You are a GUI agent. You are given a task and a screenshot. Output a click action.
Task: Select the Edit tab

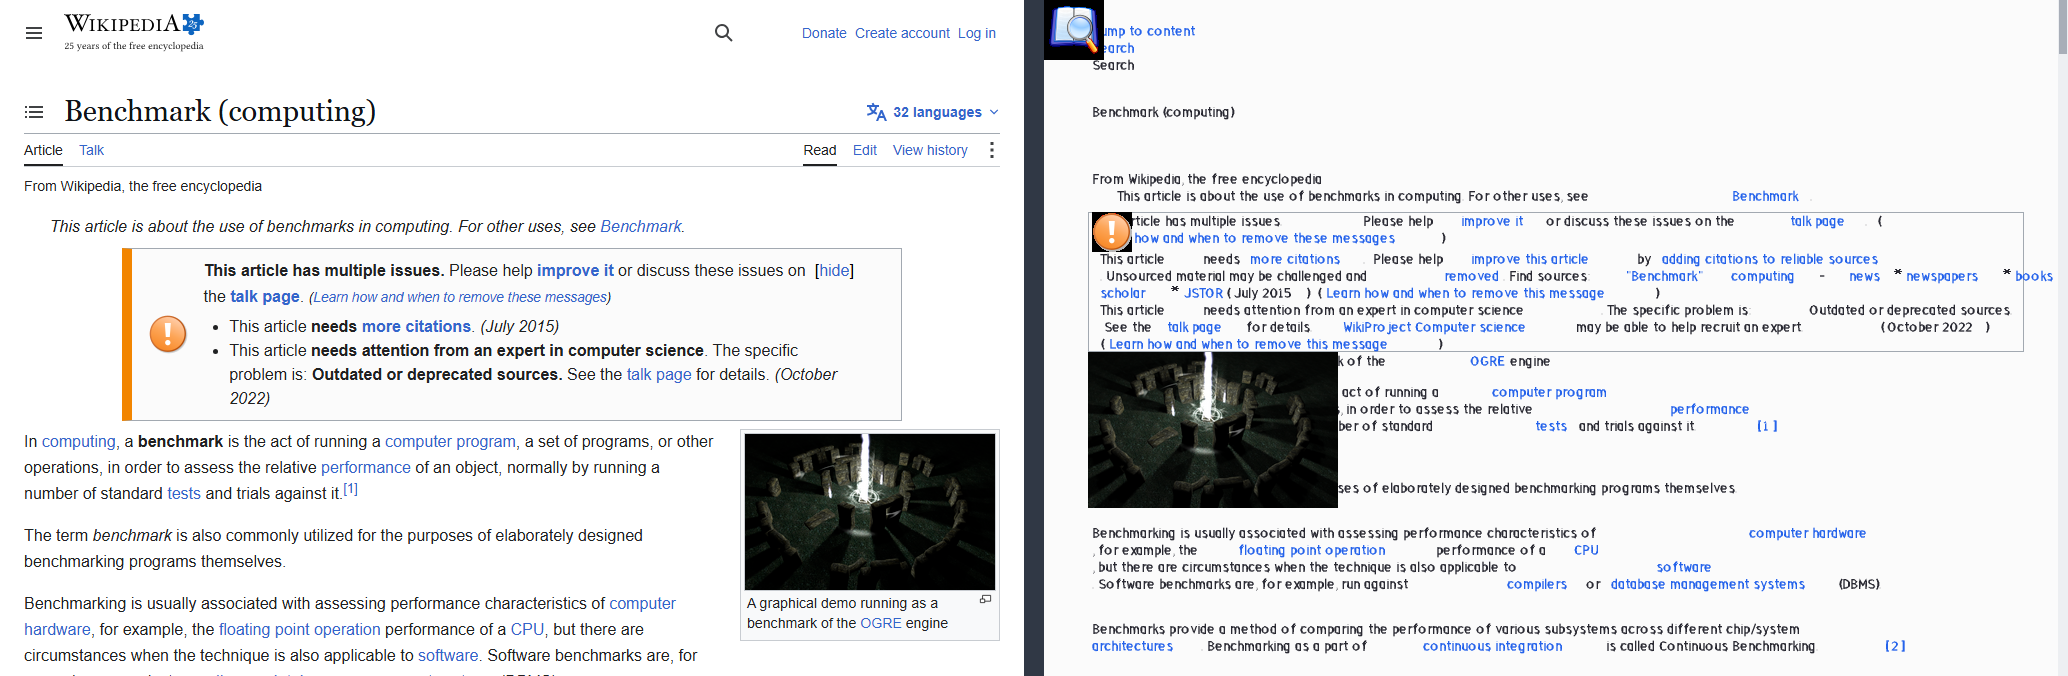(865, 150)
